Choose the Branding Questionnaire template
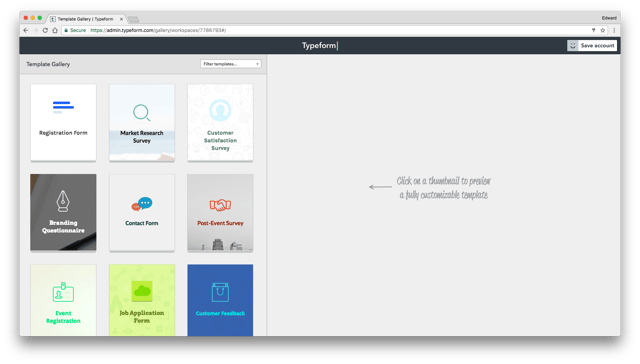 click(x=63, y=212)
